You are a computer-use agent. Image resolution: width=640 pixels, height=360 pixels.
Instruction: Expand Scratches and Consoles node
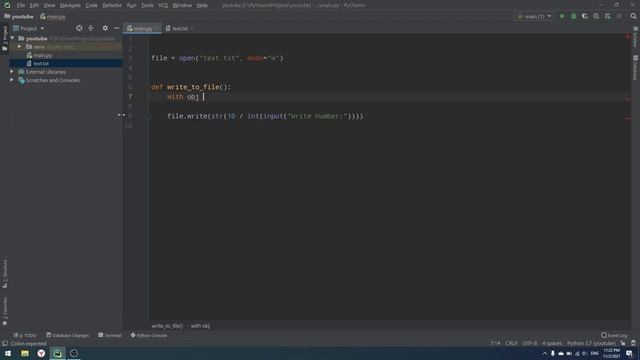pos(12,80)
